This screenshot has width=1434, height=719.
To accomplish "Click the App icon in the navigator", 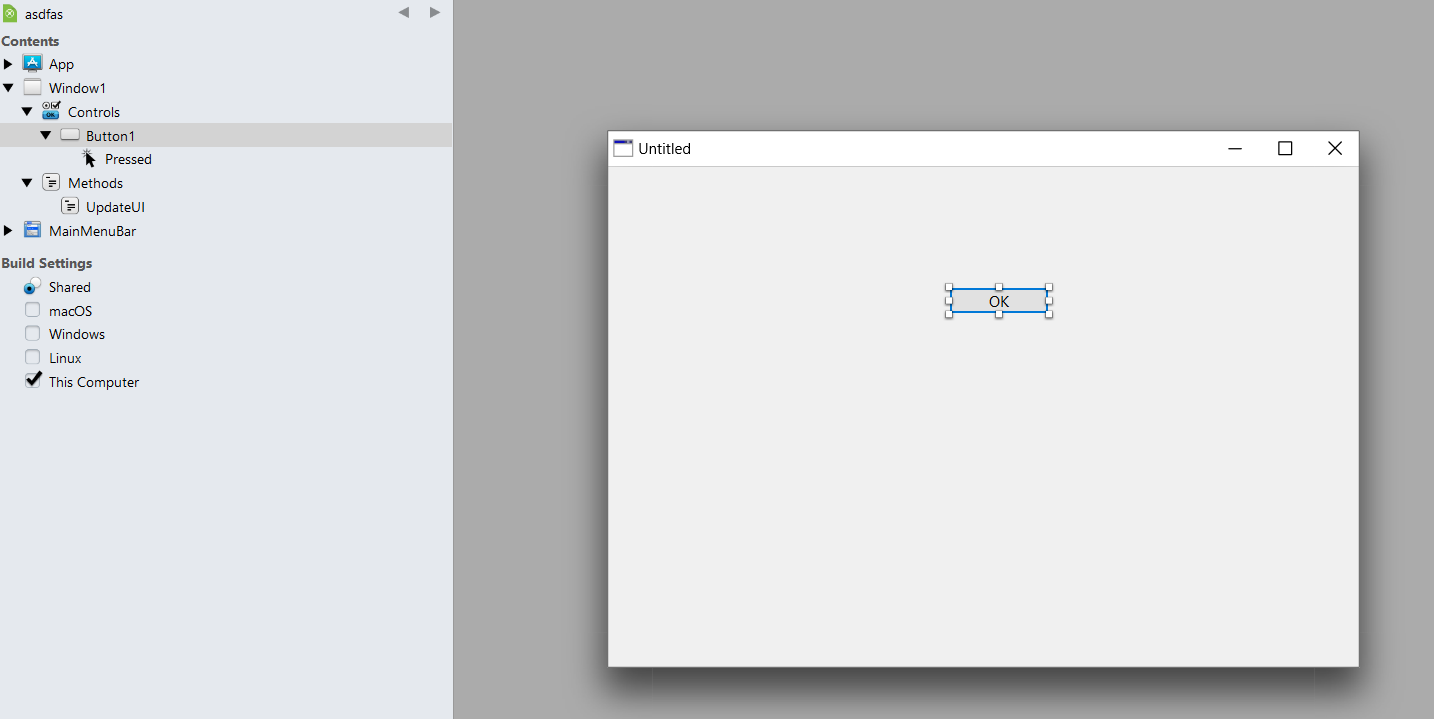I will point(32,63).
